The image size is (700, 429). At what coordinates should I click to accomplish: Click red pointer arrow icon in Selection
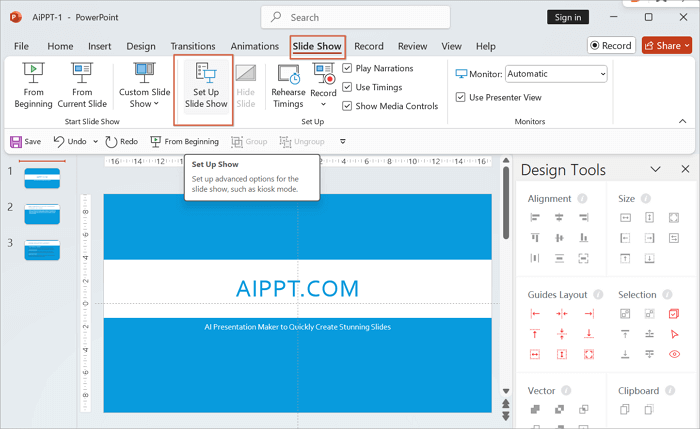pyautogui.click(x=674, y=334)
